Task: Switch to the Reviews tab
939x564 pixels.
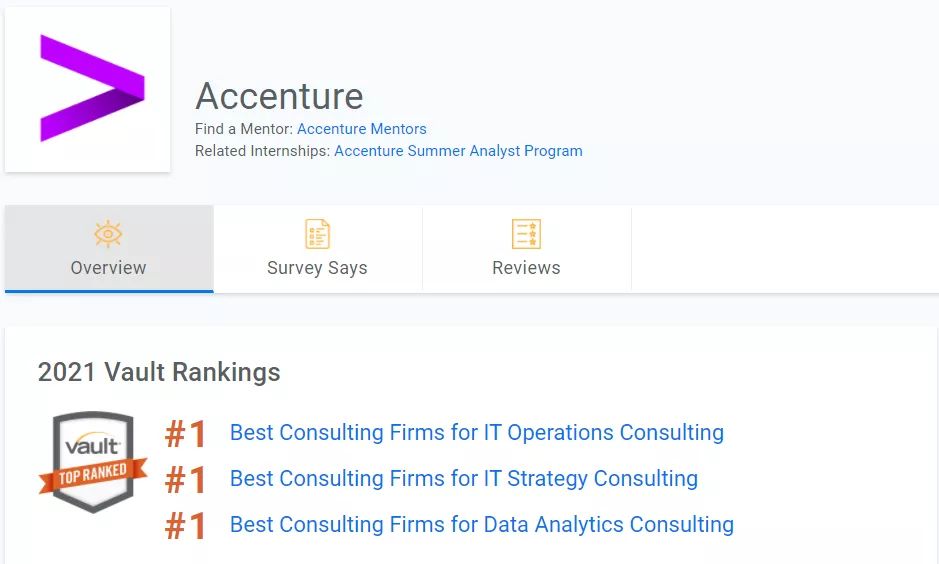Action: (526, 248)
